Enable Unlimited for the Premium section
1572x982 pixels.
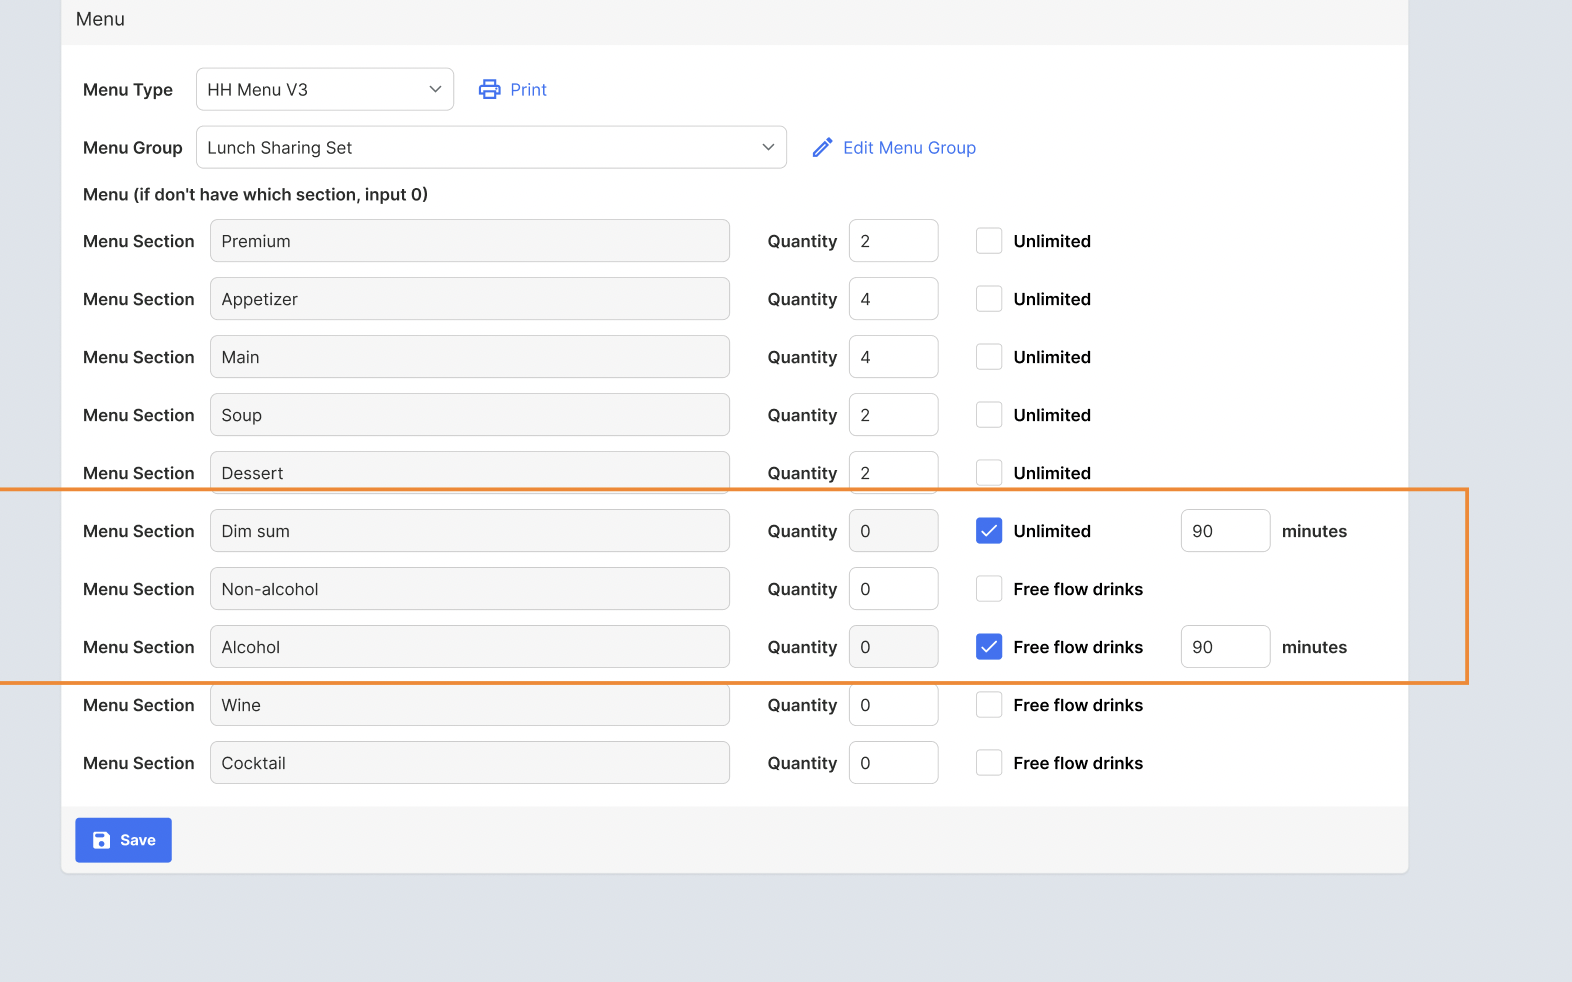(x=989, y=241)
